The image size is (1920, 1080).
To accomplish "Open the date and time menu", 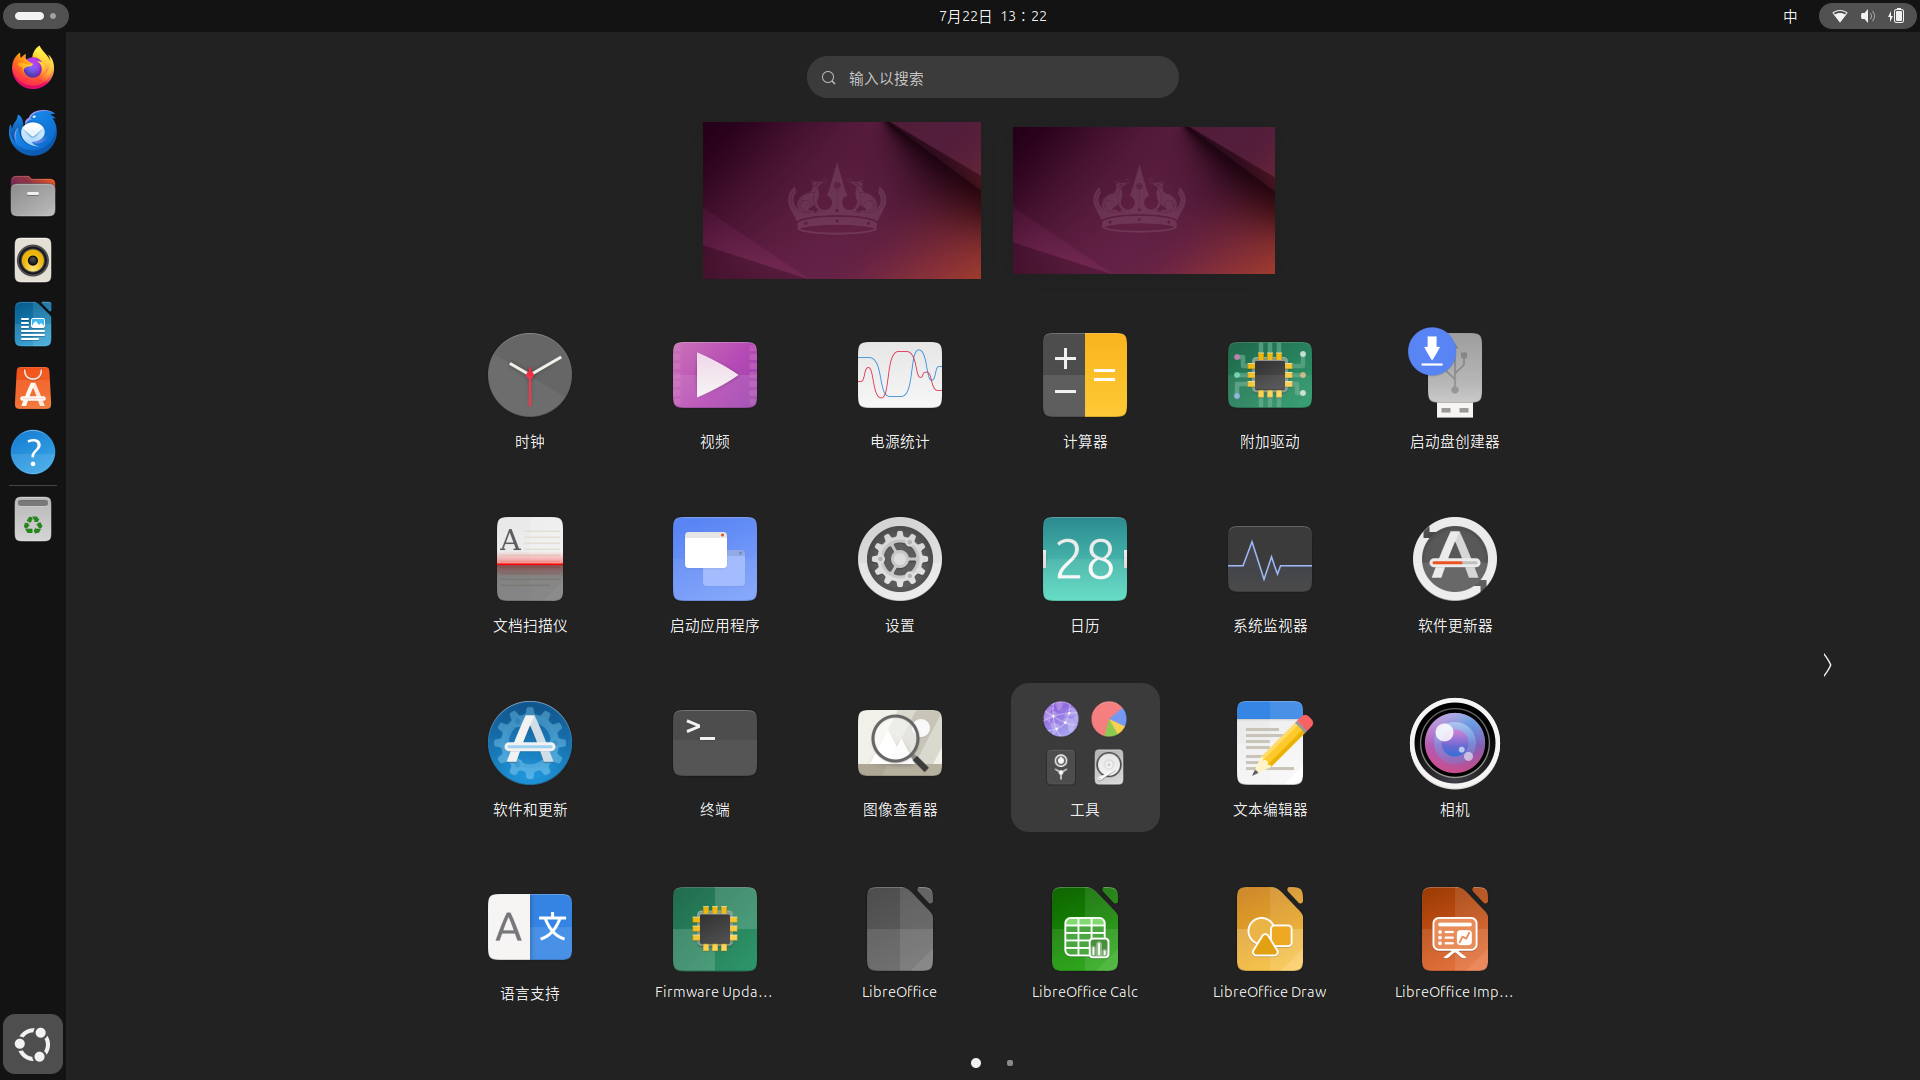I will tap(992, 16).
